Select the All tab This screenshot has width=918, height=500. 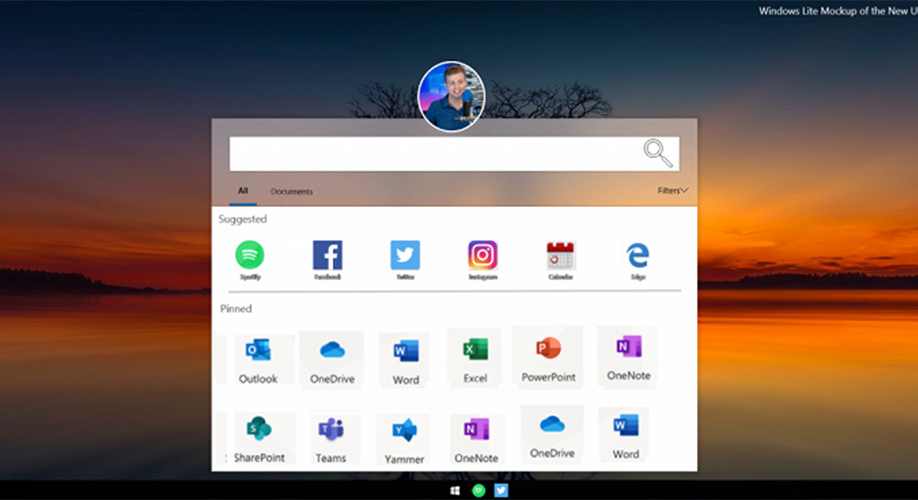(x=243, y=190)
